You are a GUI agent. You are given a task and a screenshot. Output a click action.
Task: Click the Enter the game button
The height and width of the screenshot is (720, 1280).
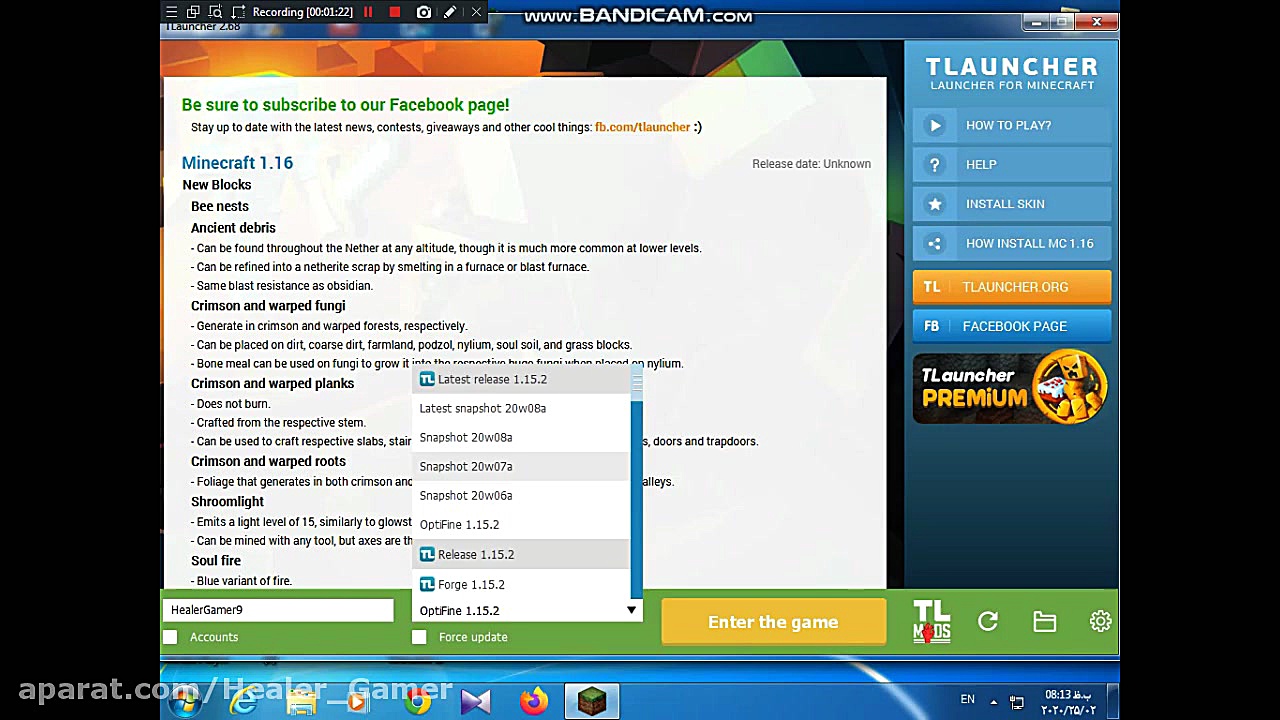pyautogui.click(x=773, y=622)
